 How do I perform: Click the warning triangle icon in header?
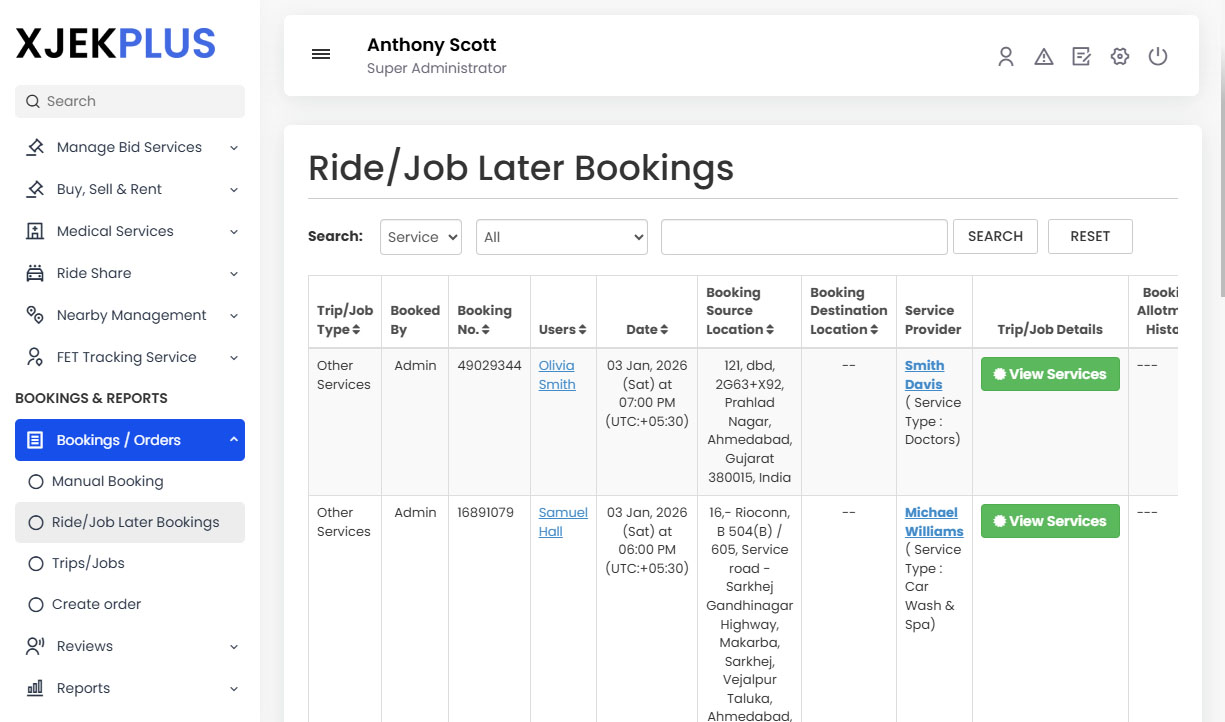(x=1044, y=57)
